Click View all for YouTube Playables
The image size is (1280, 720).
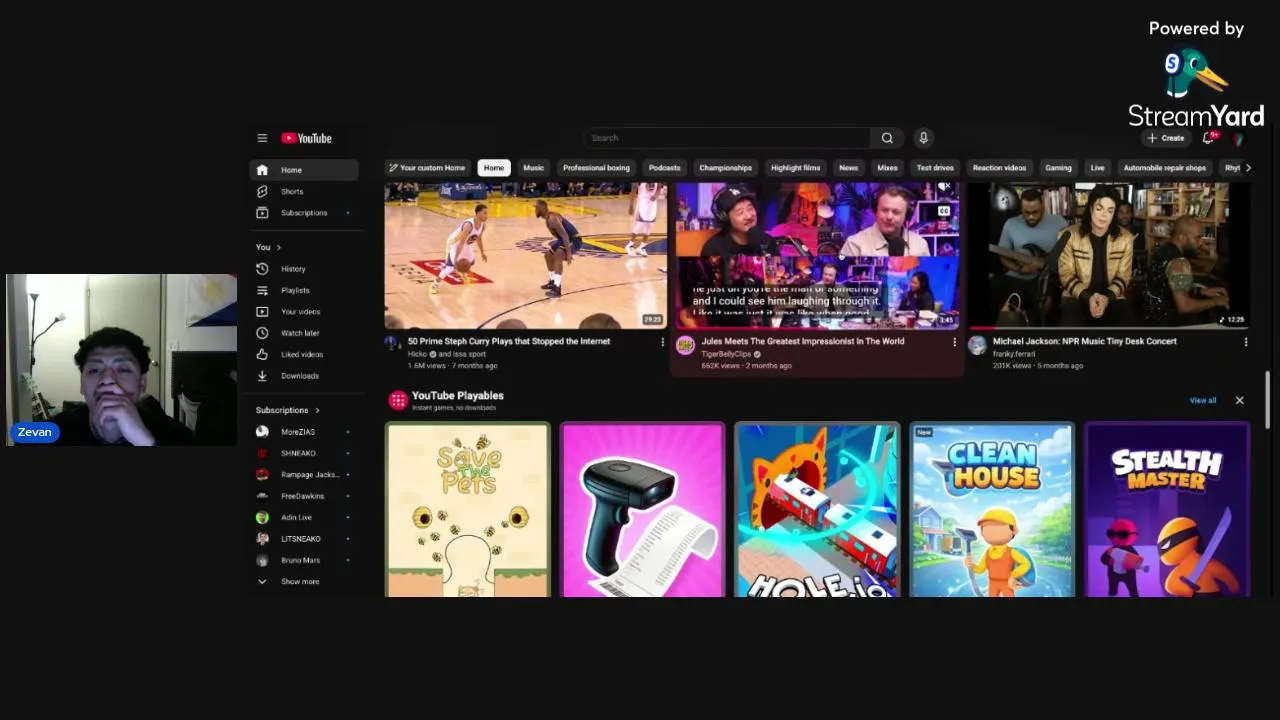click(1203, 400)
